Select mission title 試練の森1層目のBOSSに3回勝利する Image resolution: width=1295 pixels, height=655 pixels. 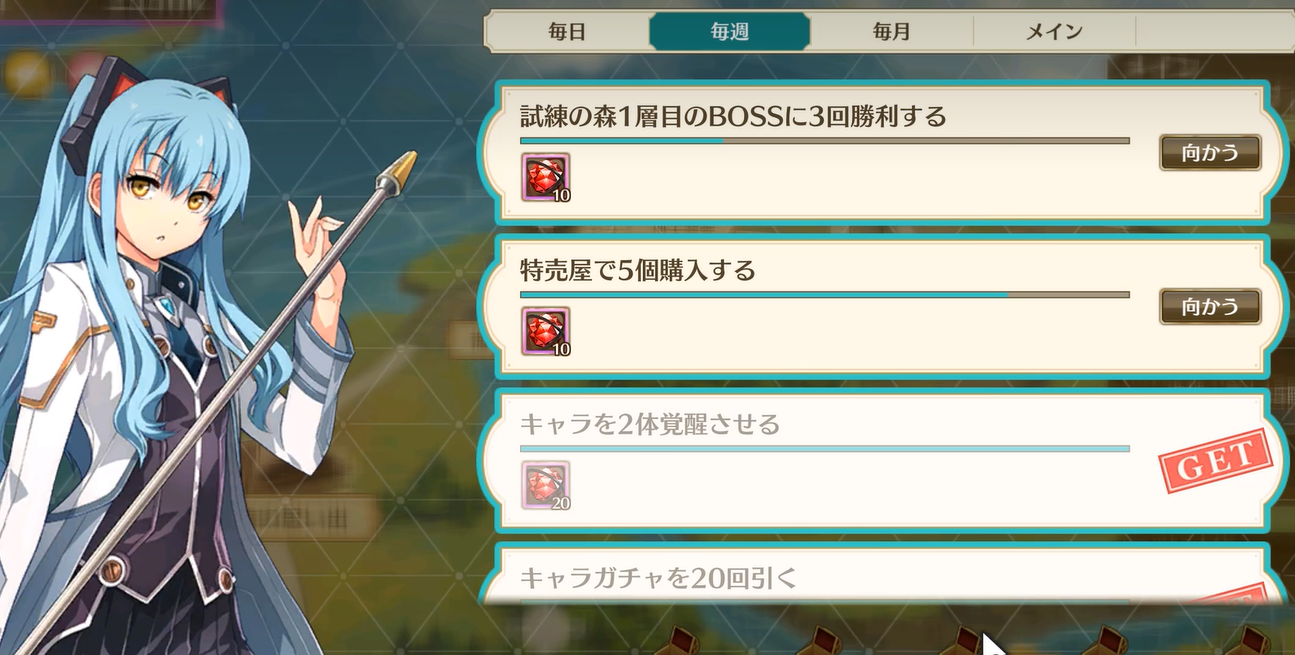pos(733,116)
